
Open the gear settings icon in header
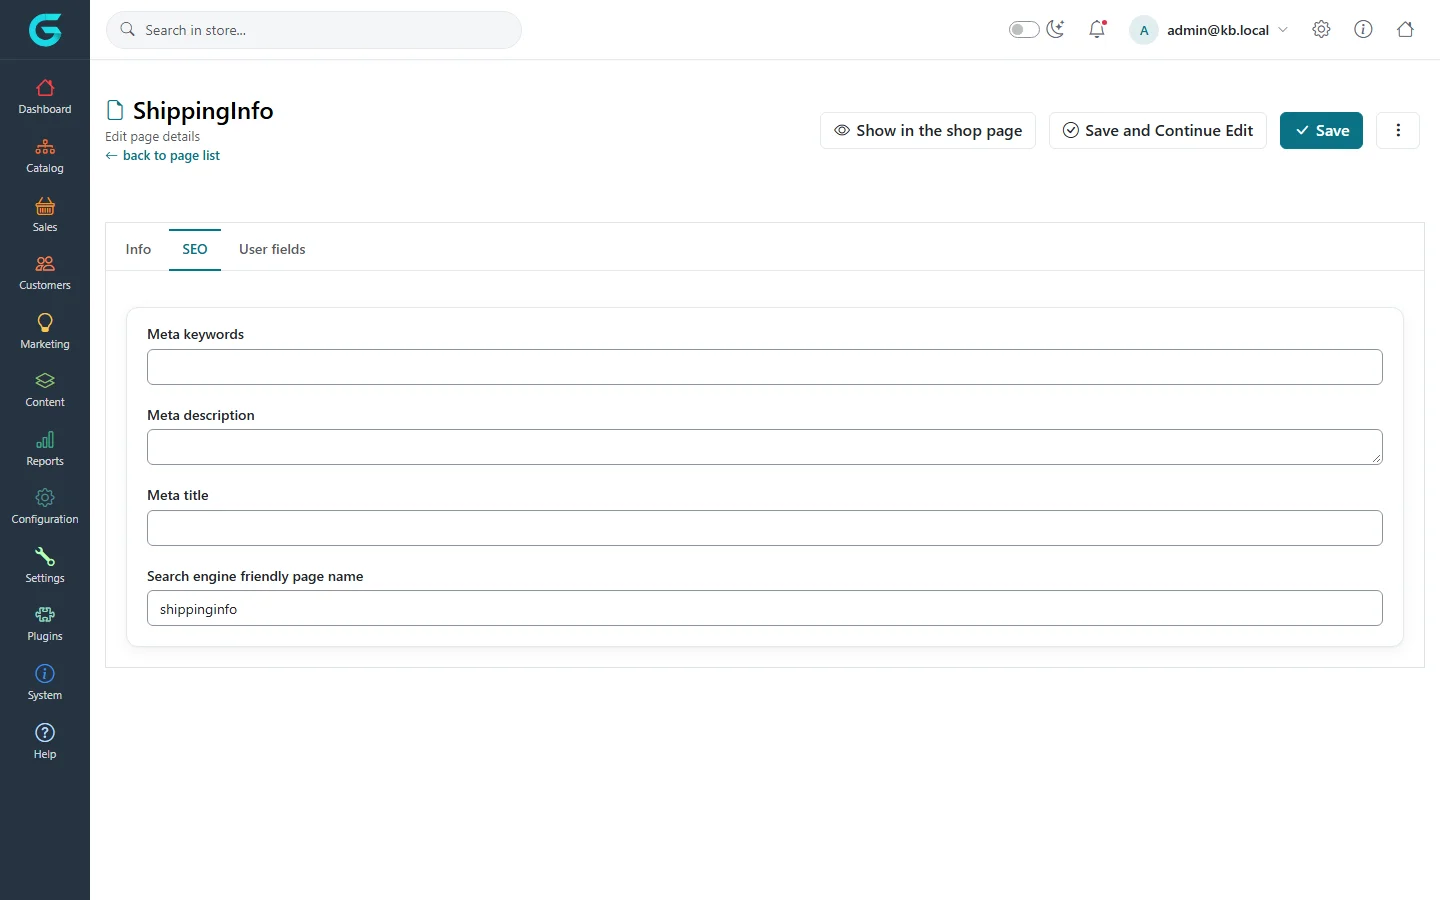tap(1321, 30)
